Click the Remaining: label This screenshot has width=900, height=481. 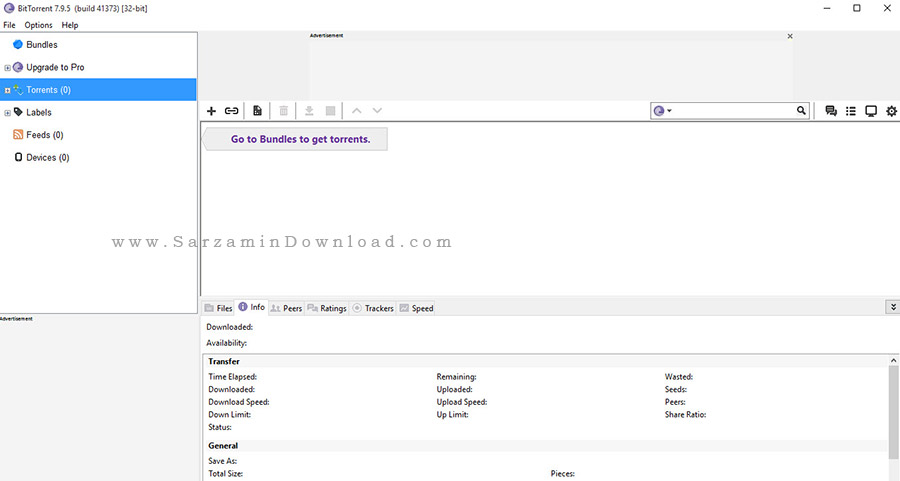[x=456, y=377]
